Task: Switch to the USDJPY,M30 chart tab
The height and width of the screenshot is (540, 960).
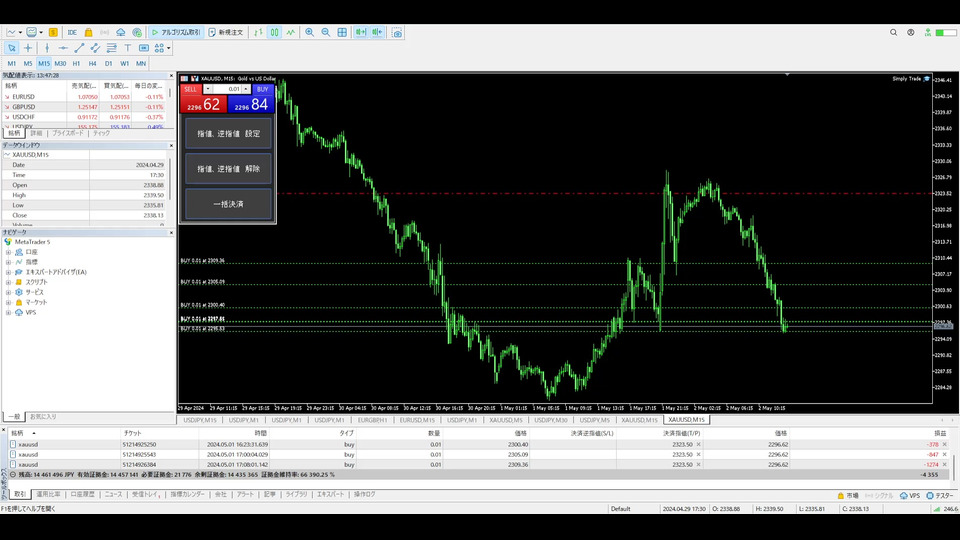Action: (550, 420)
